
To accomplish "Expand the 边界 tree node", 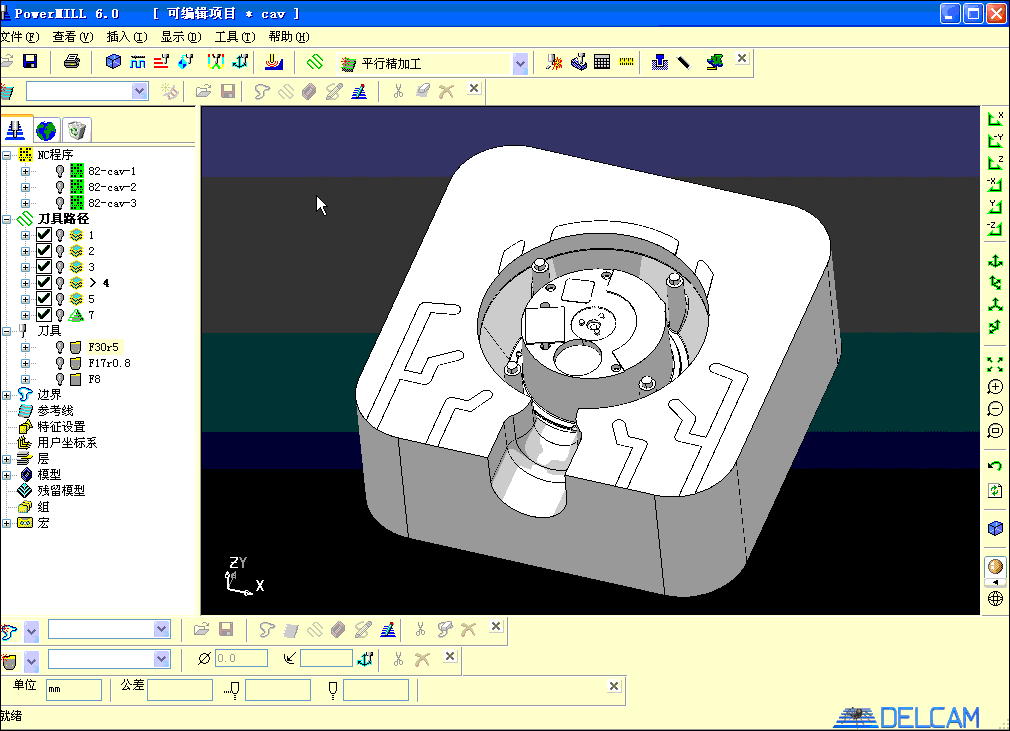I will [6, 395].
